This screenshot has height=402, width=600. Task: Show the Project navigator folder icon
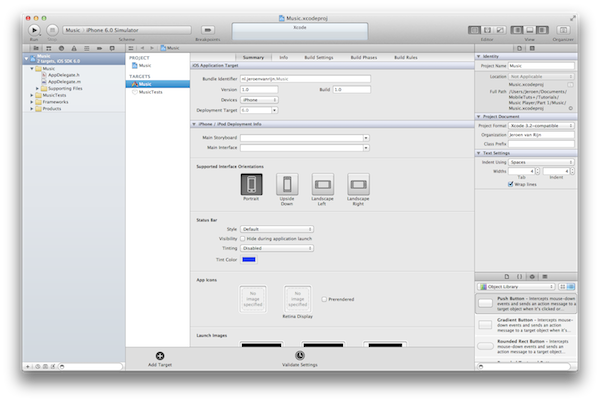click(x=36, y=48)
